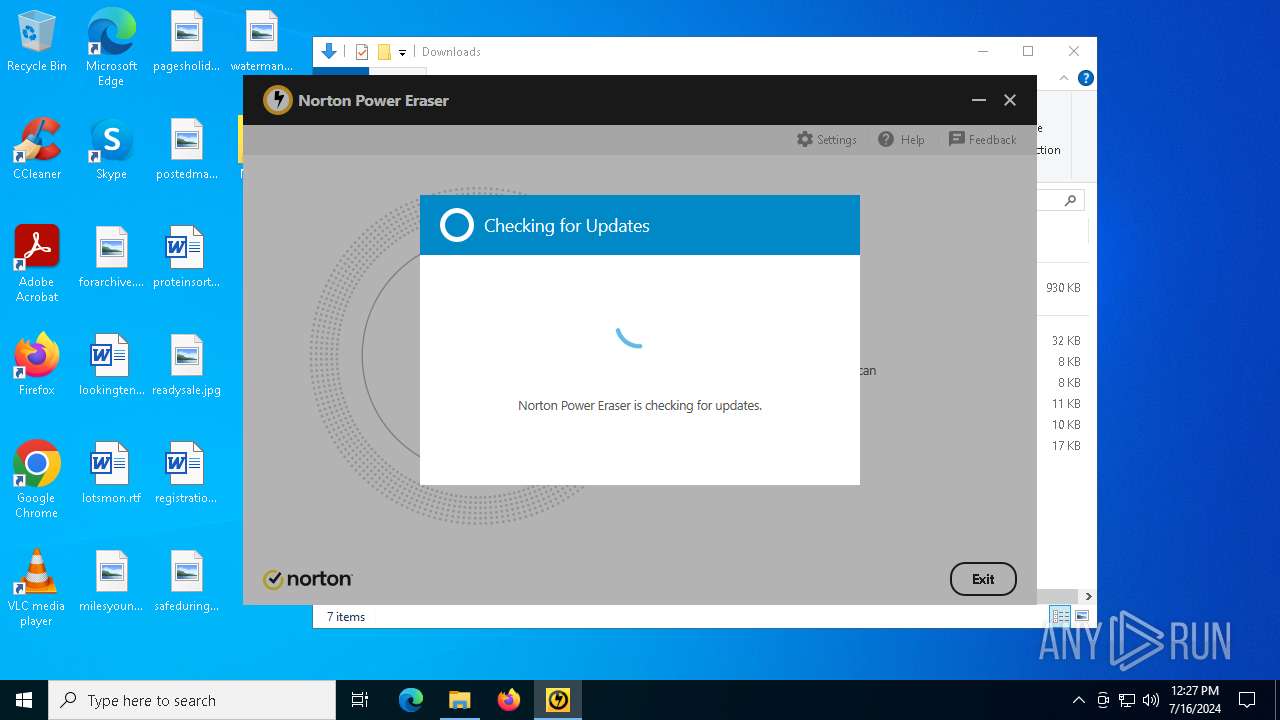Click the Exit button in Norton Power Eraser
Viewport: 1280px width, 720px height.
coord(983,579)
